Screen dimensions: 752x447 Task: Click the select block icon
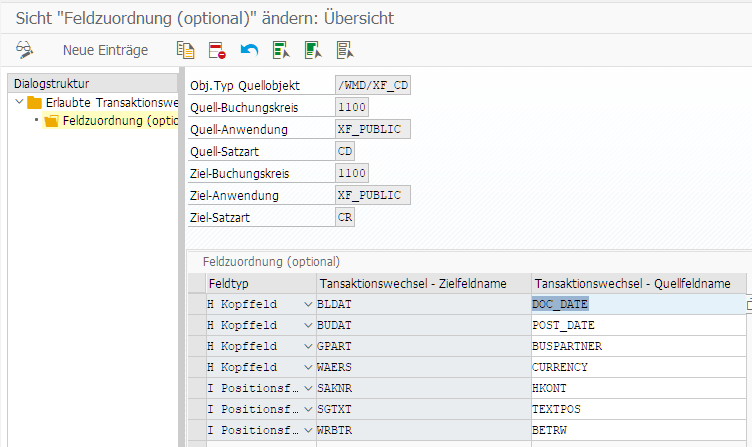313,50
